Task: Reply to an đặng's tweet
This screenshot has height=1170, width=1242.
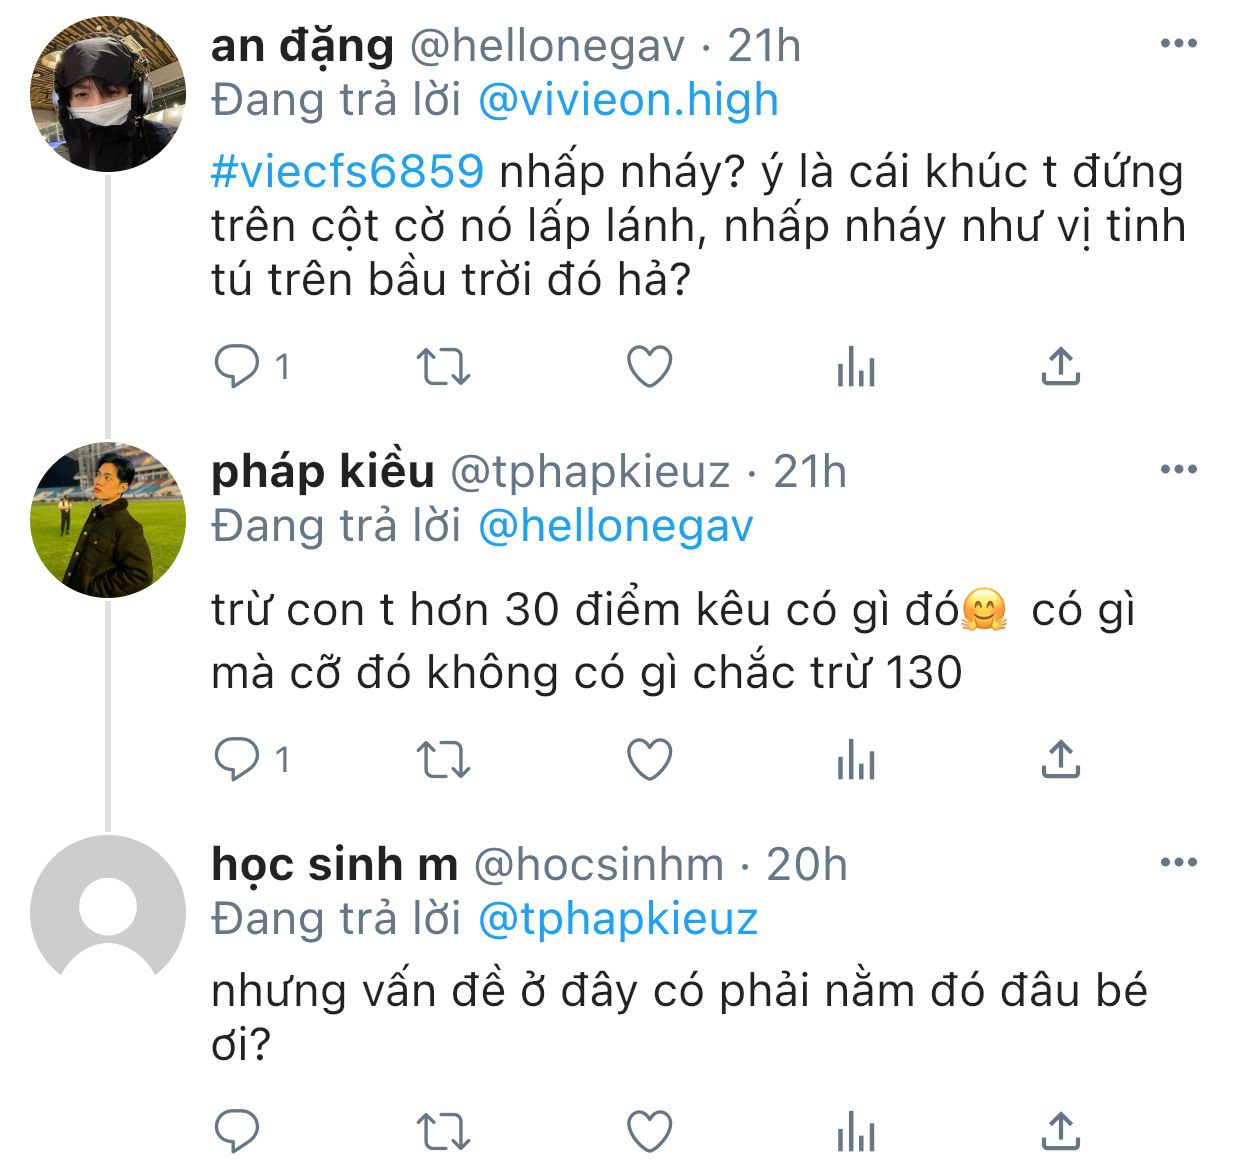Action: pyautogui.click(x=238, y=367)
